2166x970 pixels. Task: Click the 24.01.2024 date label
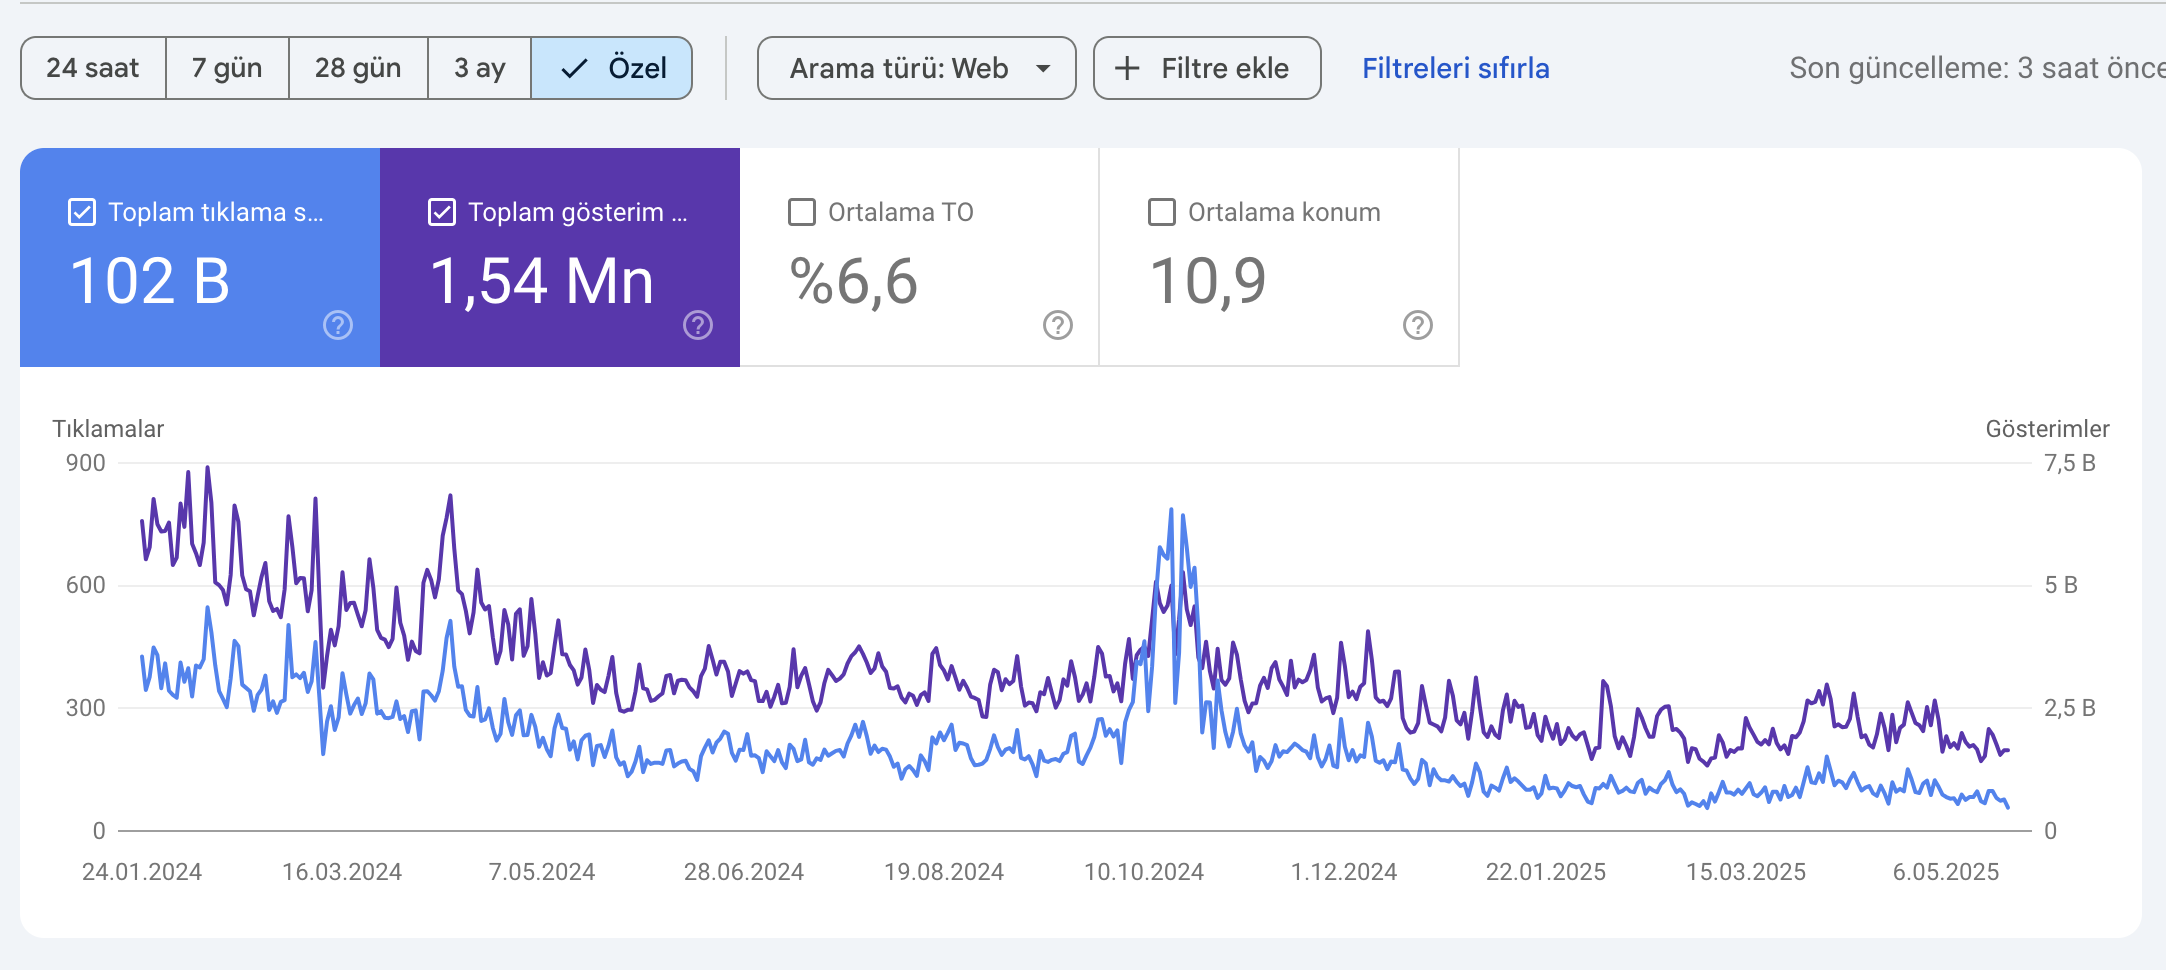(142, 872)
